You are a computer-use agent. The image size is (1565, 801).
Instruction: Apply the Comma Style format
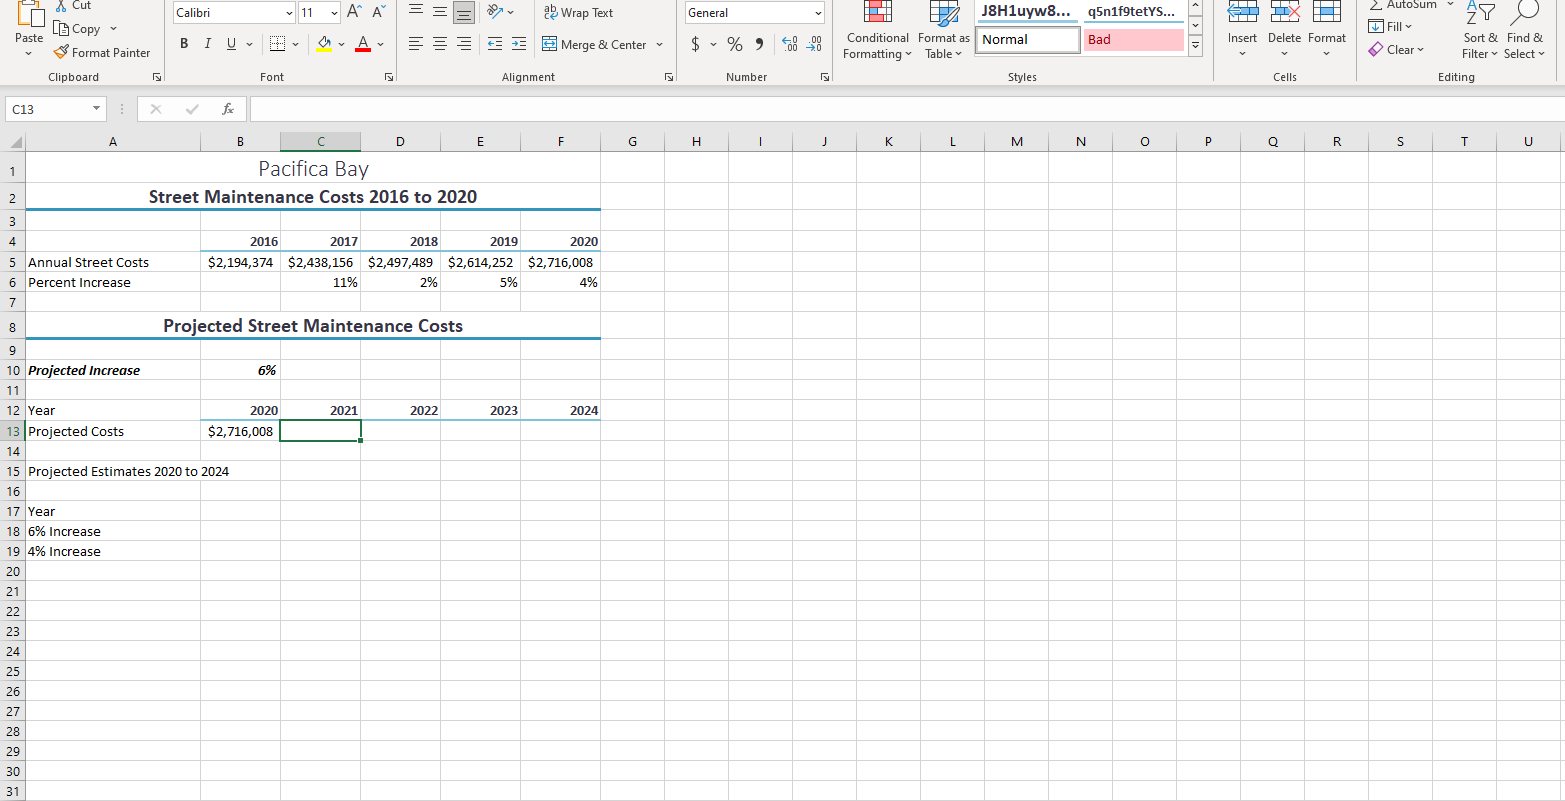(x=758, y=44)
